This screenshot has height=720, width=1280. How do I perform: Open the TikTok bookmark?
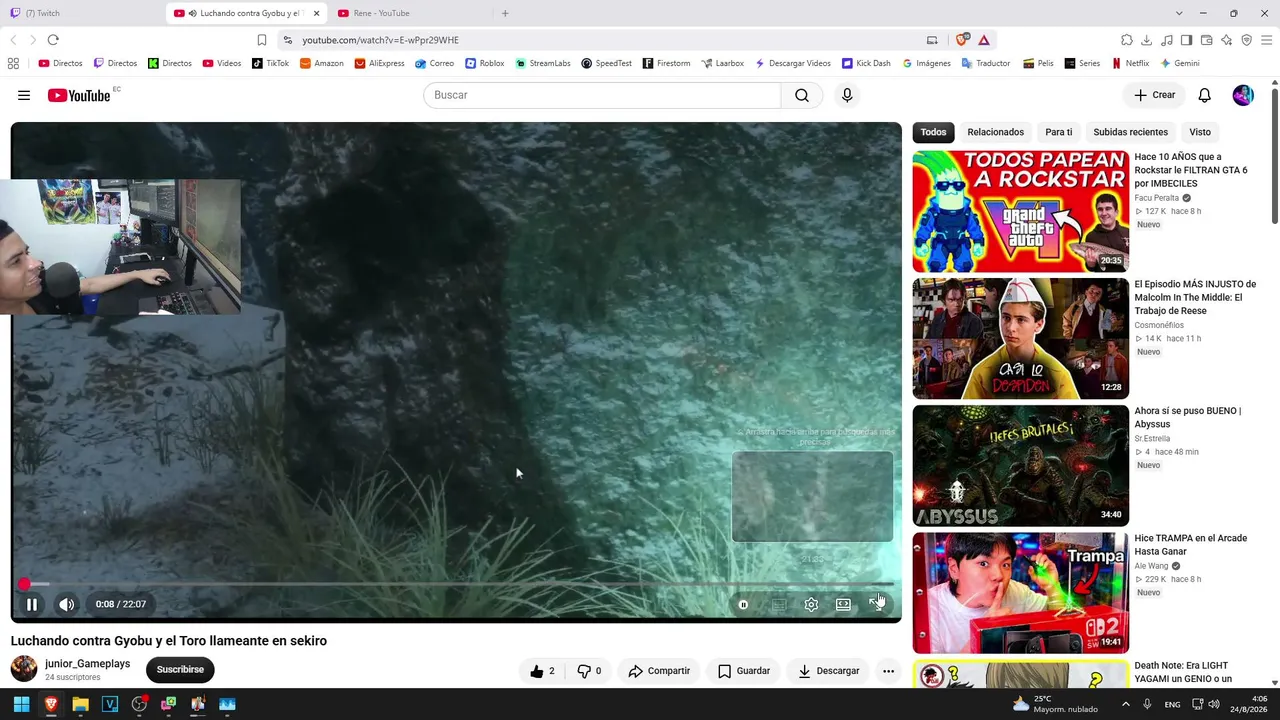(x=270, y=63)
